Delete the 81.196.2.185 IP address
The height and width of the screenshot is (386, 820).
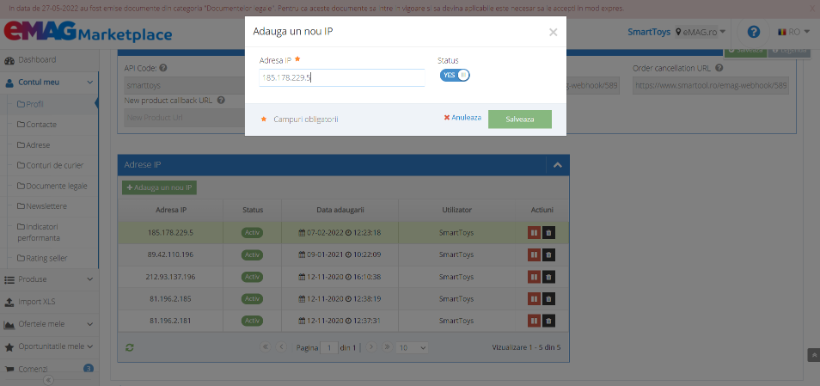point(548,299)
